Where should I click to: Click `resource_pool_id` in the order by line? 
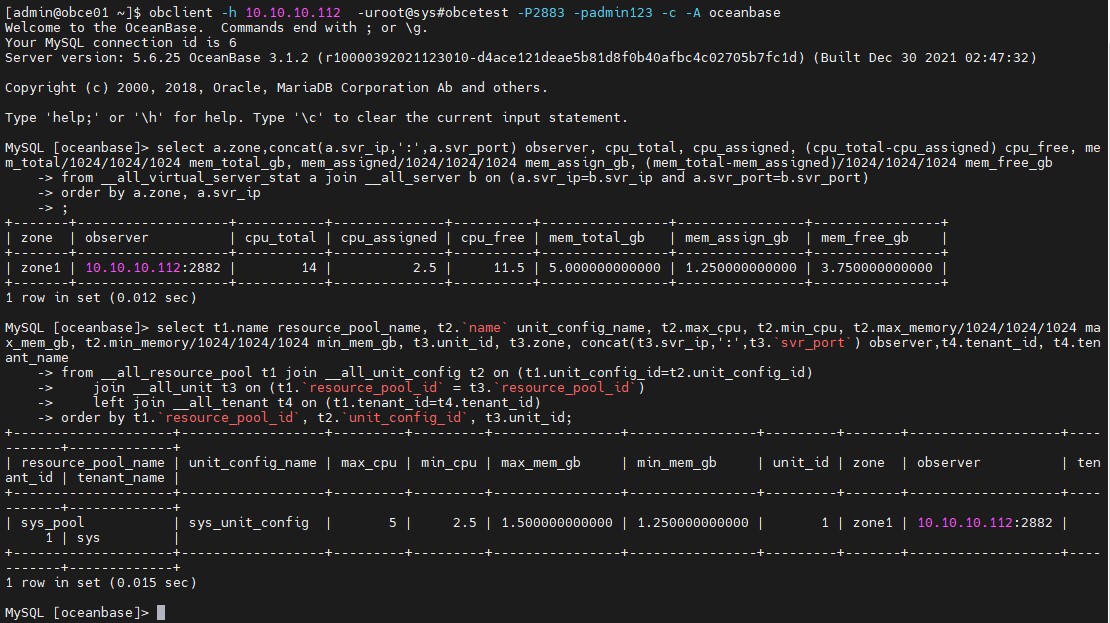[x=229, y=418]
